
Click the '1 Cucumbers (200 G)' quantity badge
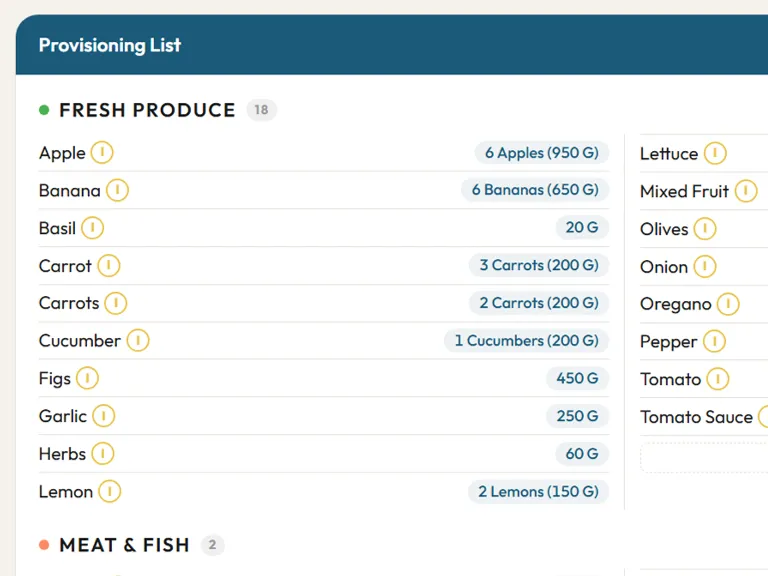coord(526,341)
